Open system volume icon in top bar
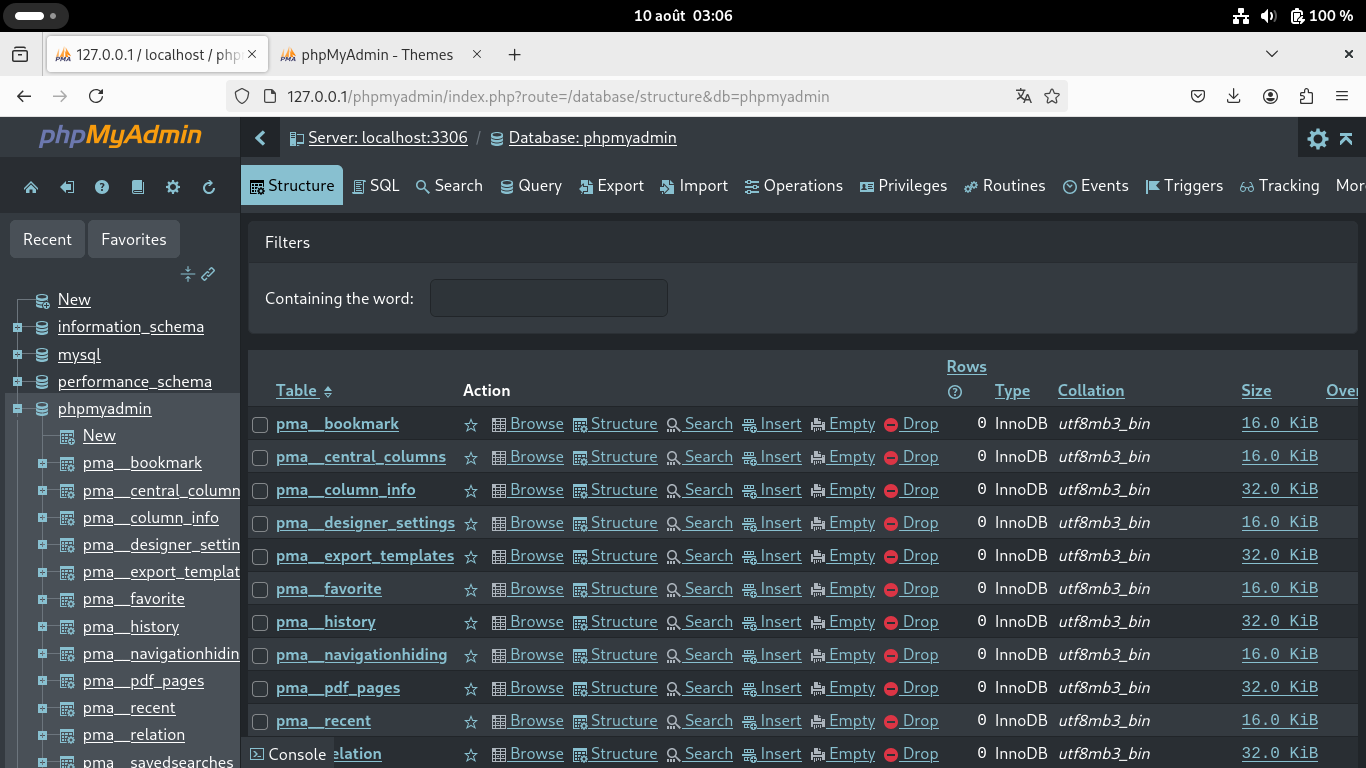The height and width of the screenshot is (768, 1366). click(x=1268, y=16)
